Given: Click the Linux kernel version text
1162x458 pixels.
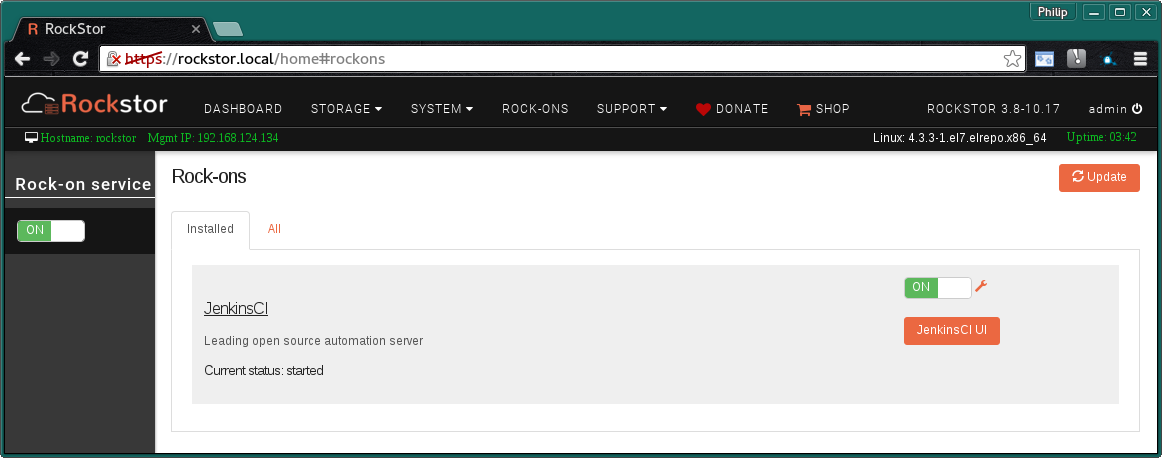Looking at the screenshot, I should (x=960, y=138).
